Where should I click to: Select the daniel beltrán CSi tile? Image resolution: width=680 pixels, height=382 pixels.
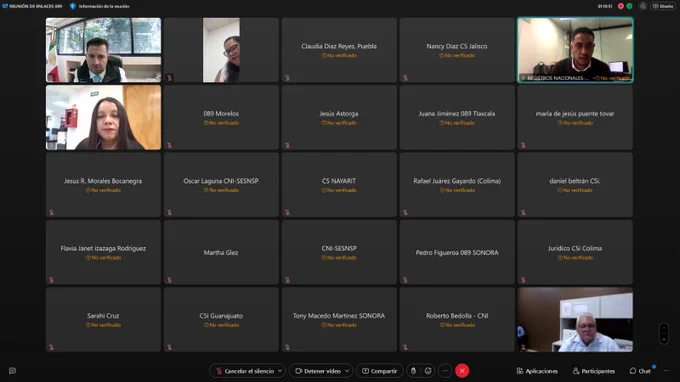[575, 185]
